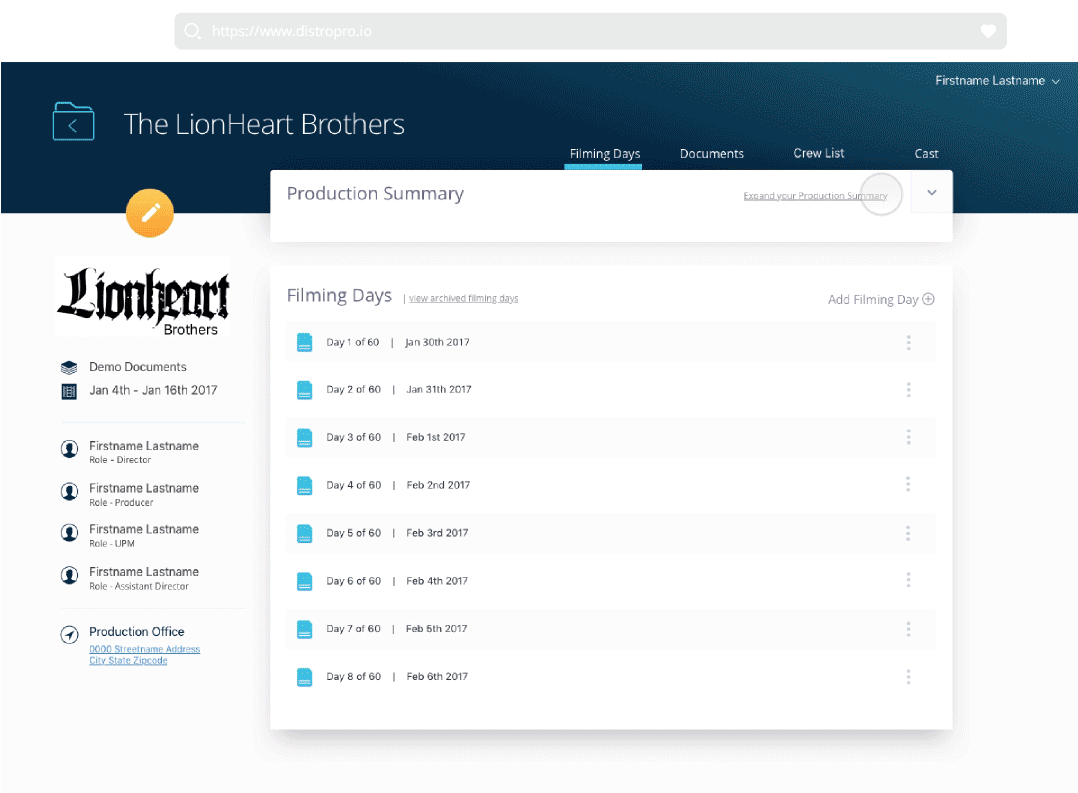Click view archived filming days link
The width and height of the screenshot is (1078, 793).
point(463,299)
